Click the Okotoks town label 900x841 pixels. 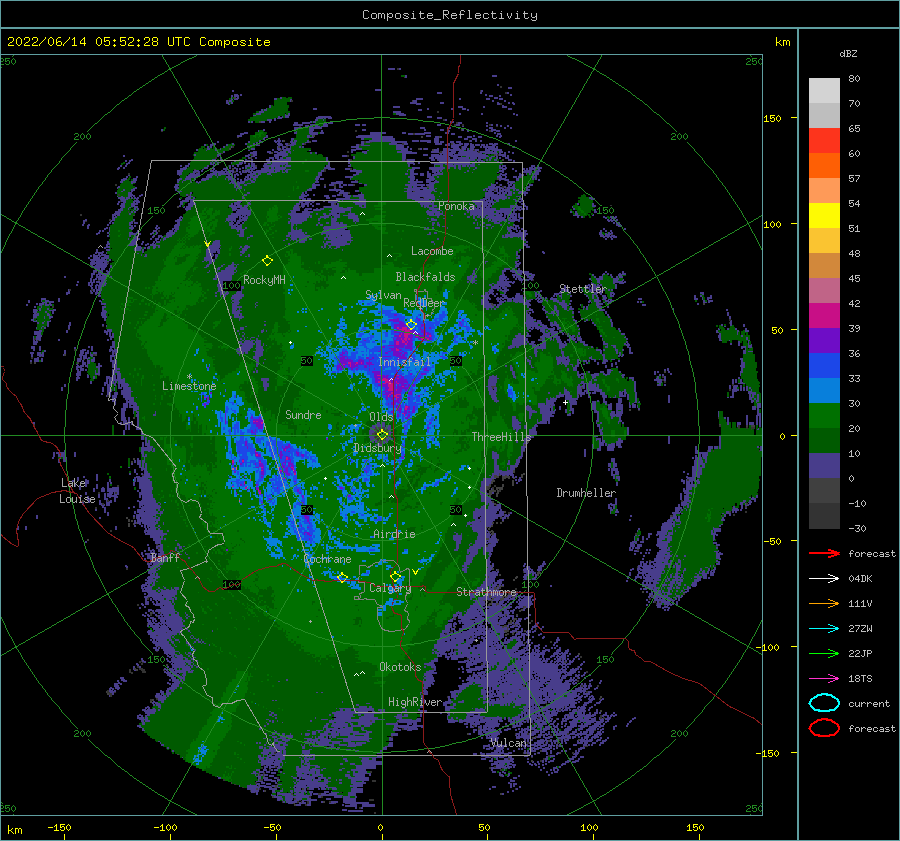point(400,667)
